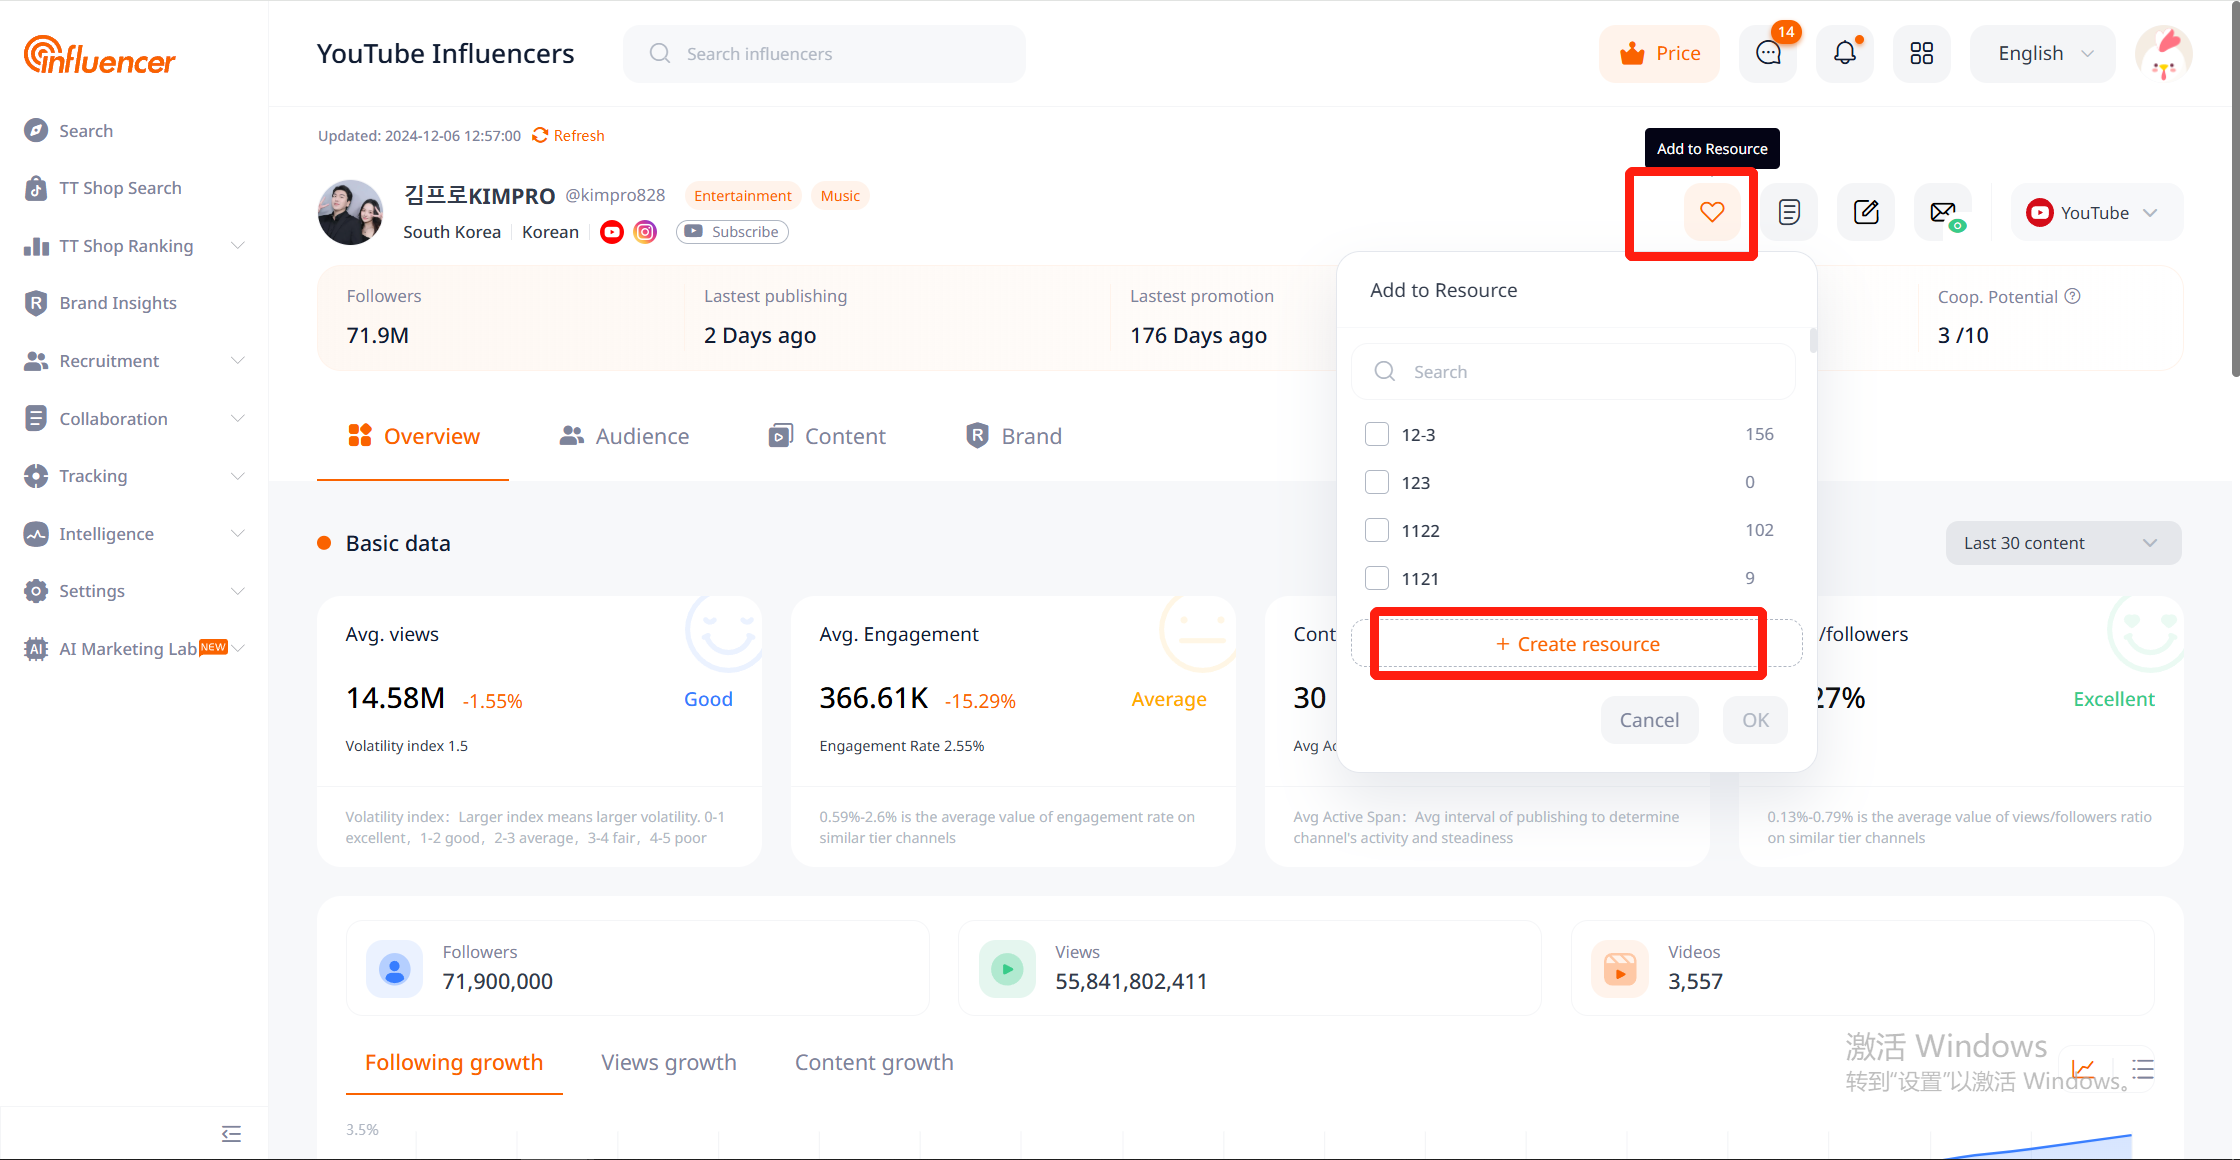Image resolution: width=2240 pixels, height=1160 pixels.
Task: Open the English language dropdown
Action: [x=2043, y=54]
